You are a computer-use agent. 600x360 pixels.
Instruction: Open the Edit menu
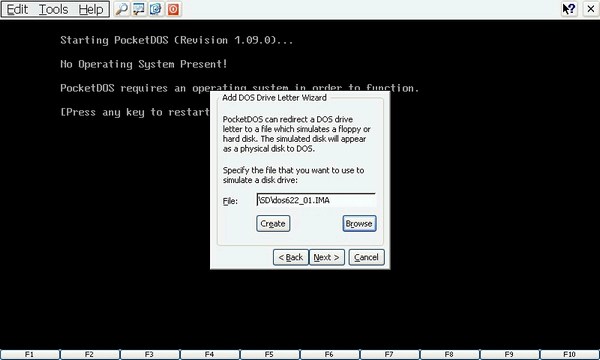tap(17, 9)
